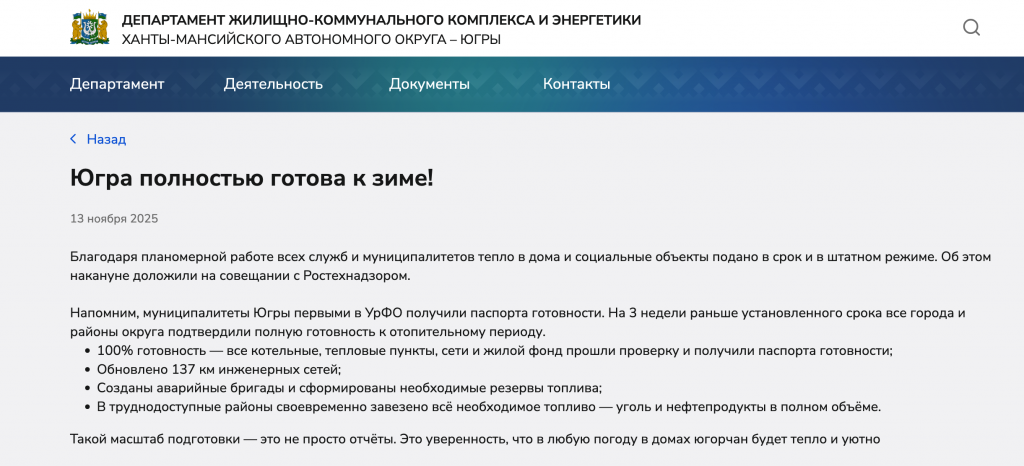This screenshot has height=466, width=1024.
Task: Click the bullet about 100% готовность
Action: point(494,350)
